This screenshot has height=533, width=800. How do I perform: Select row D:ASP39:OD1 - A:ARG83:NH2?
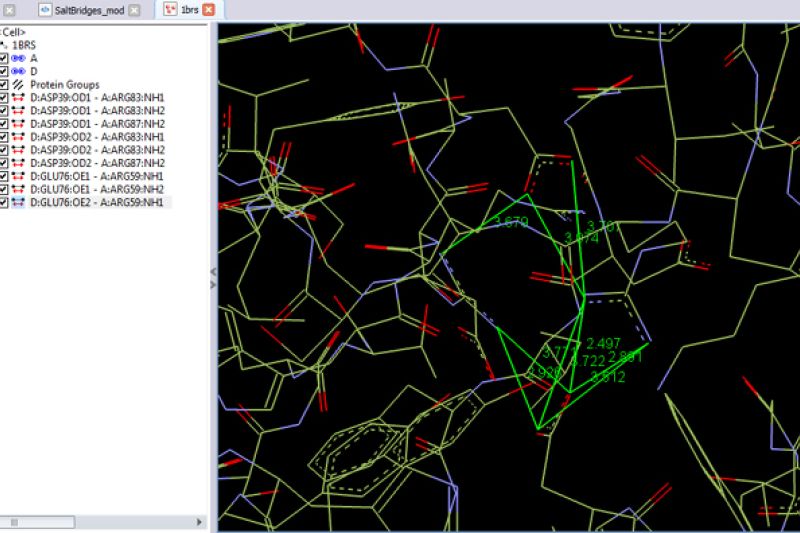97,111
